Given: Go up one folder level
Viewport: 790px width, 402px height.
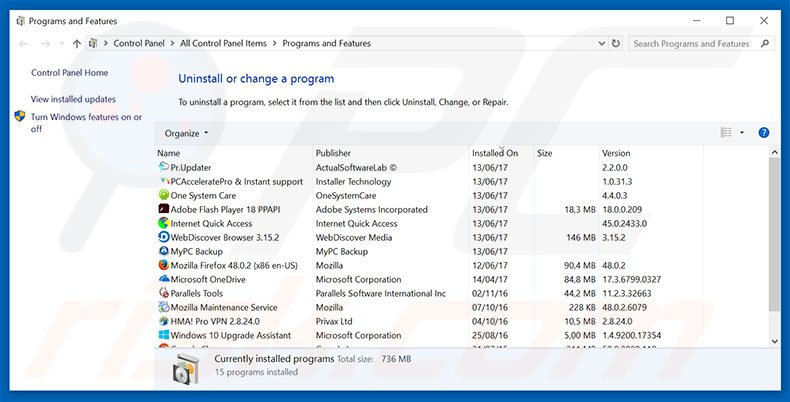Looking at the screenshot, I should tap(77, 44).
